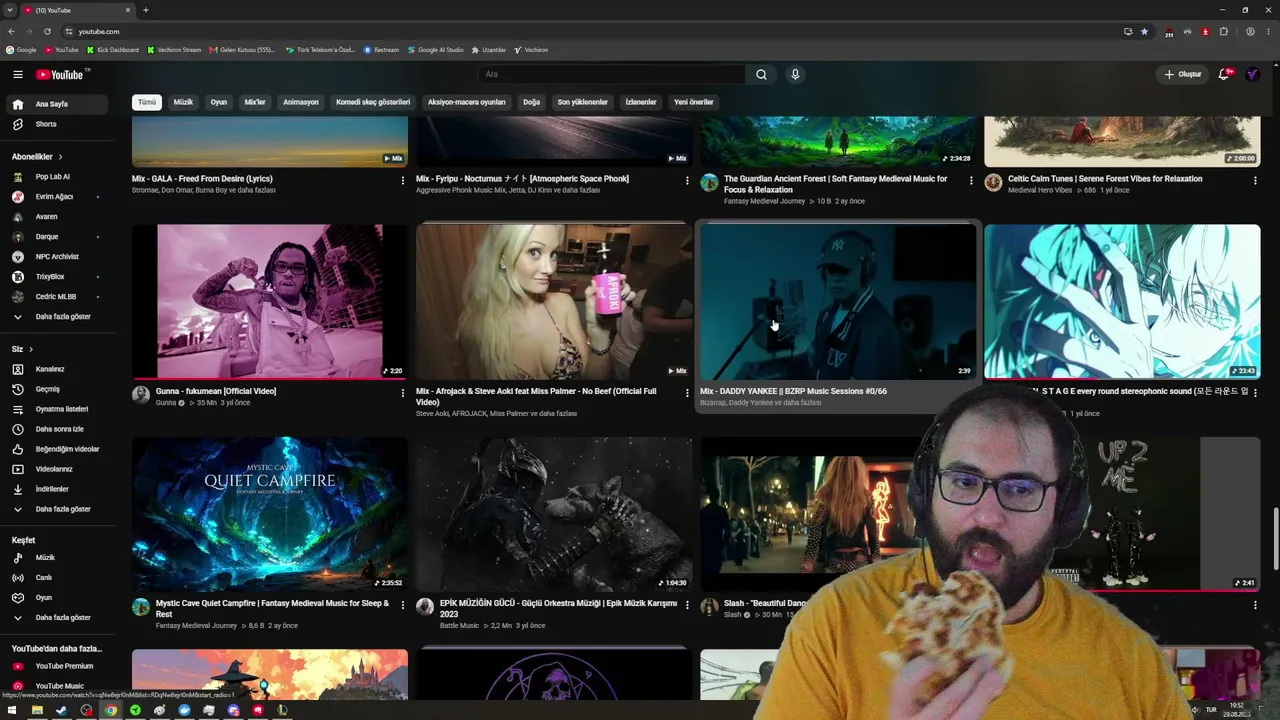Open the Abonelikler section chevron

click(x=60, y=157)
